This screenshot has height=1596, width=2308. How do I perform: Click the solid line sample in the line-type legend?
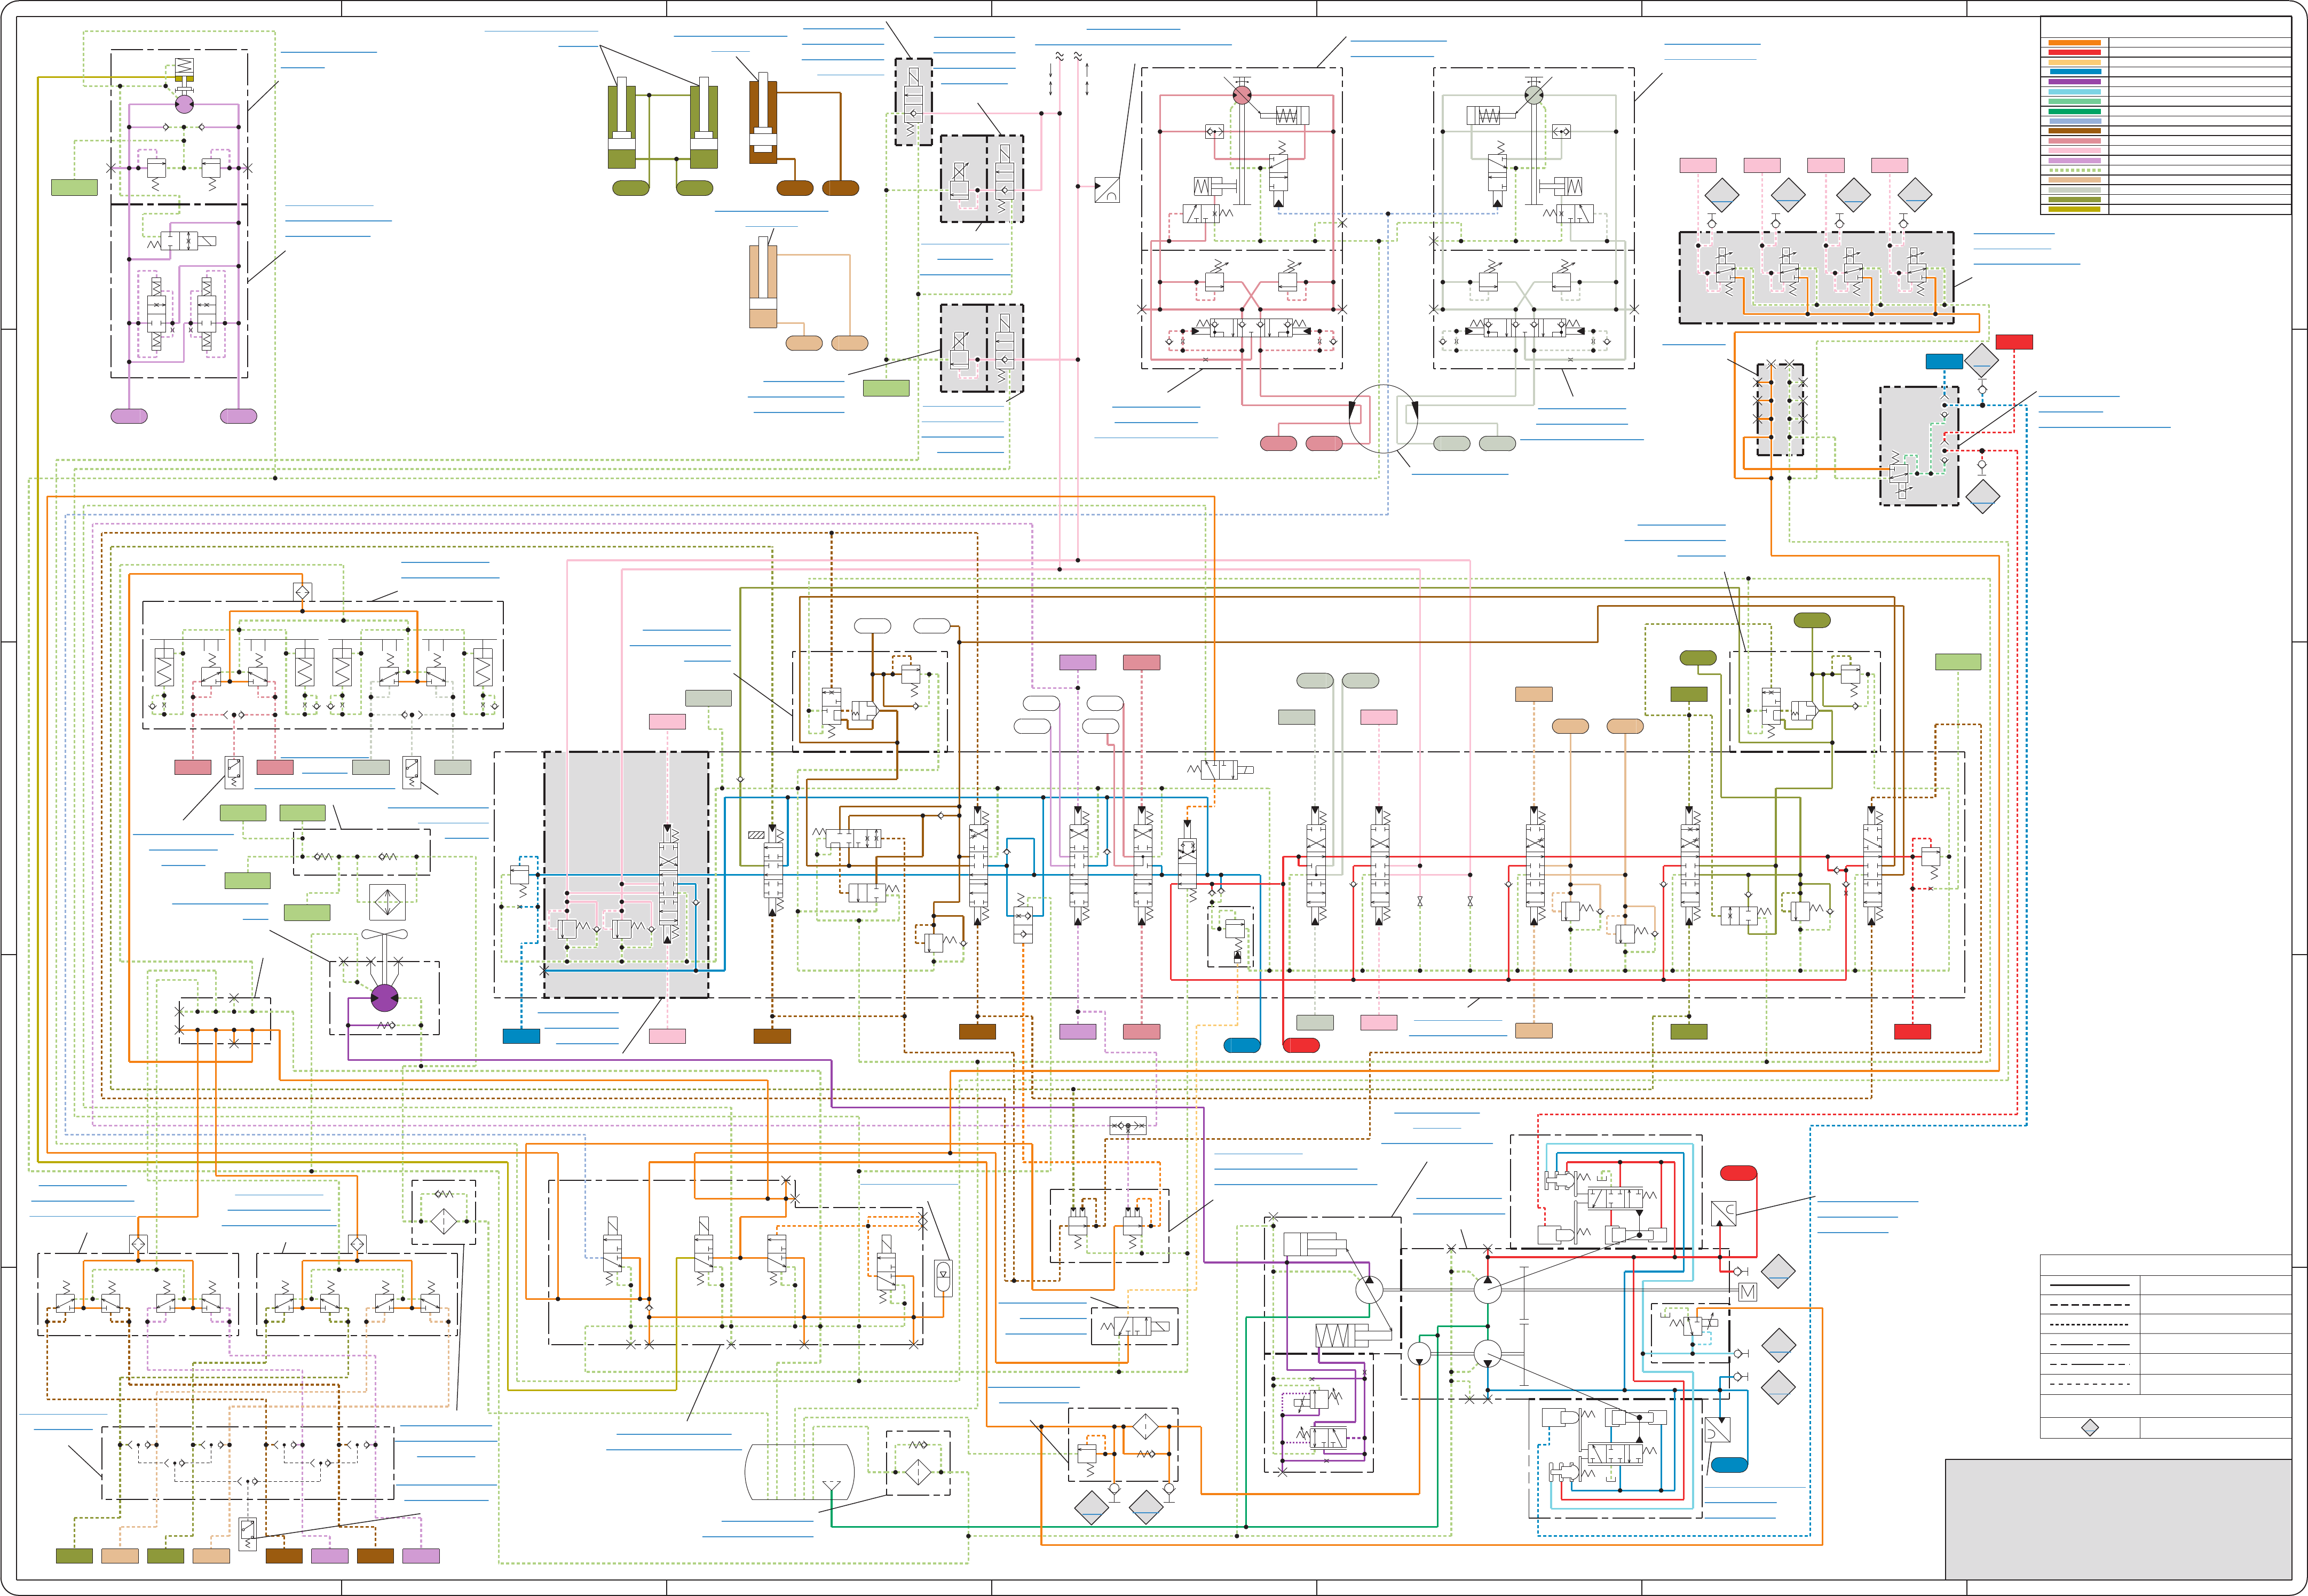click(x=2090, y=1285)
